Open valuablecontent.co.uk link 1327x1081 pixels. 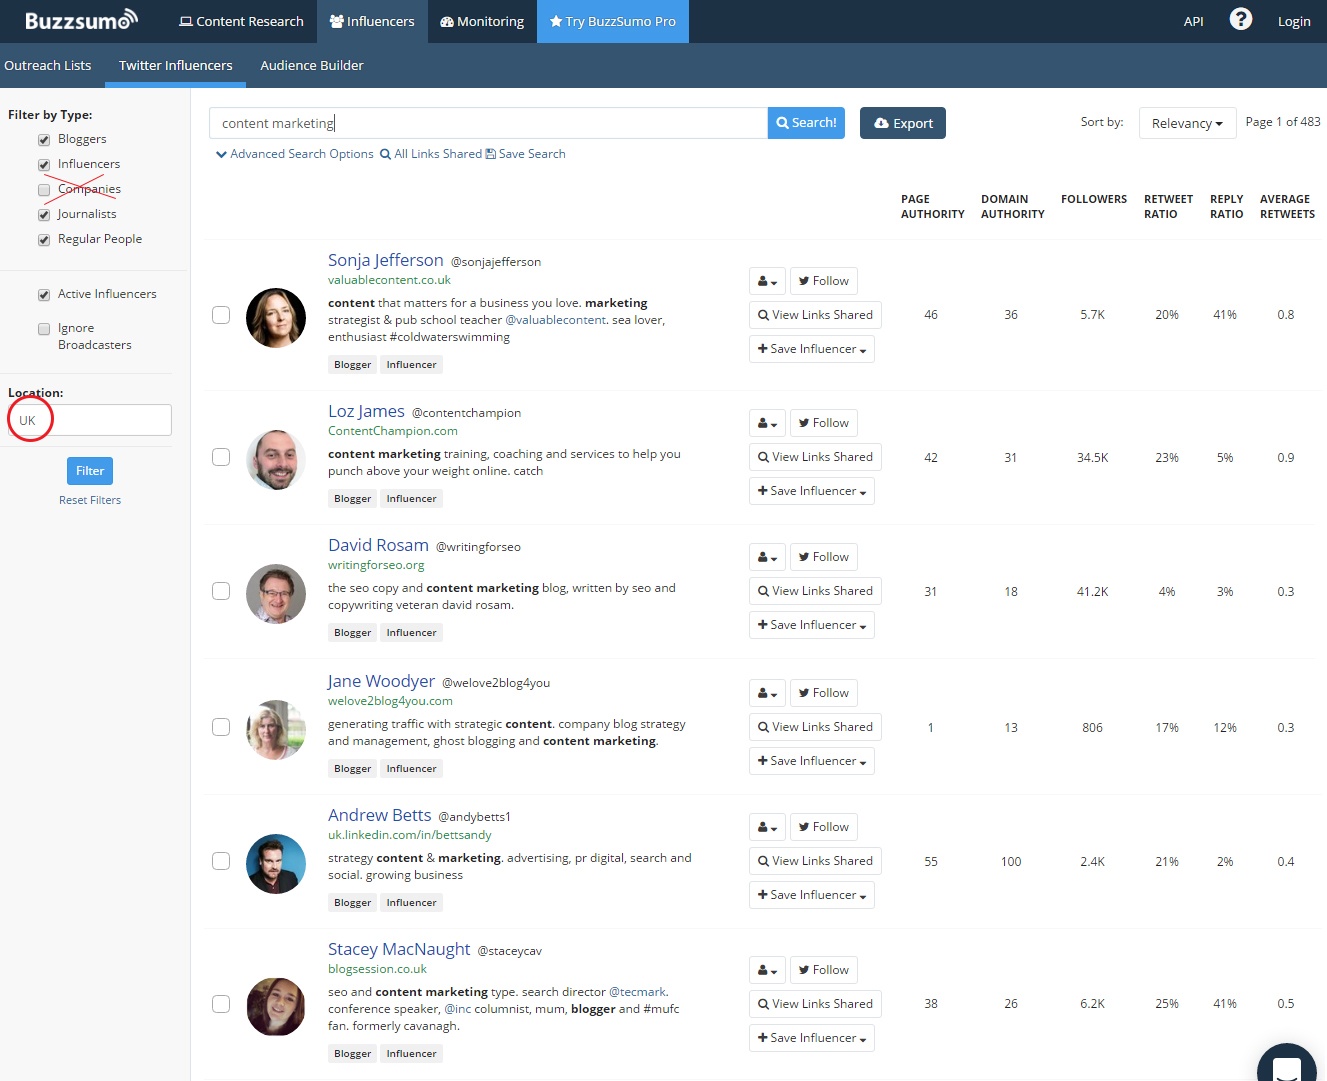pos(389,280)
